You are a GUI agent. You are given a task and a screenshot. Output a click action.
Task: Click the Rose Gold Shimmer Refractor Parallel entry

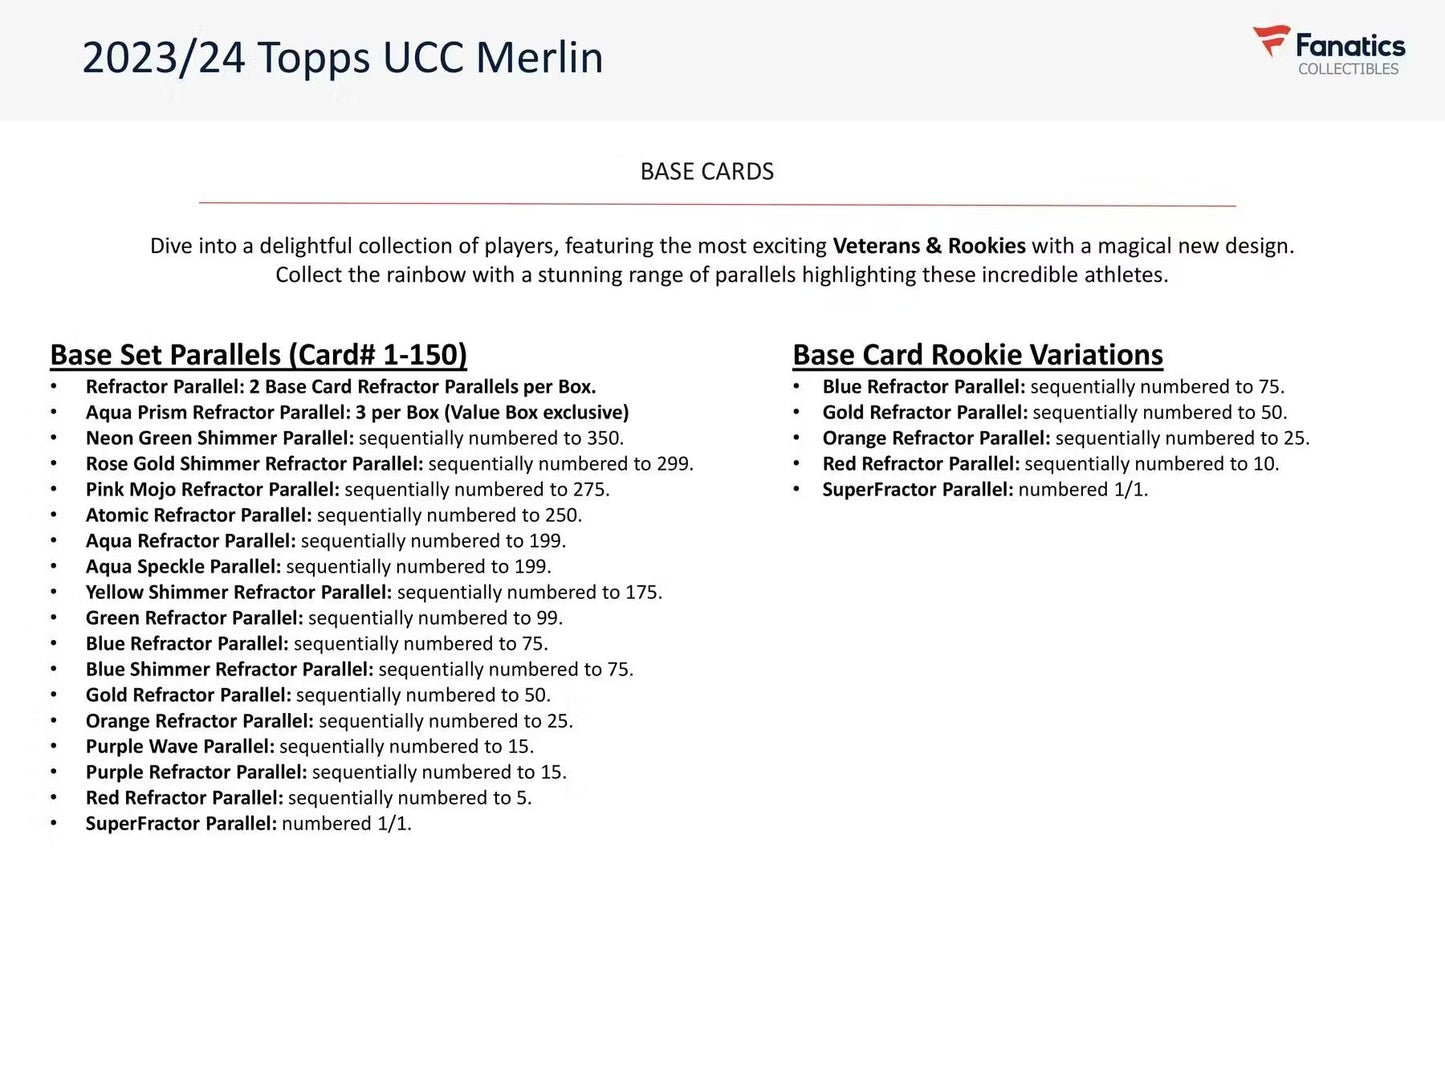(x=389, y=464)
